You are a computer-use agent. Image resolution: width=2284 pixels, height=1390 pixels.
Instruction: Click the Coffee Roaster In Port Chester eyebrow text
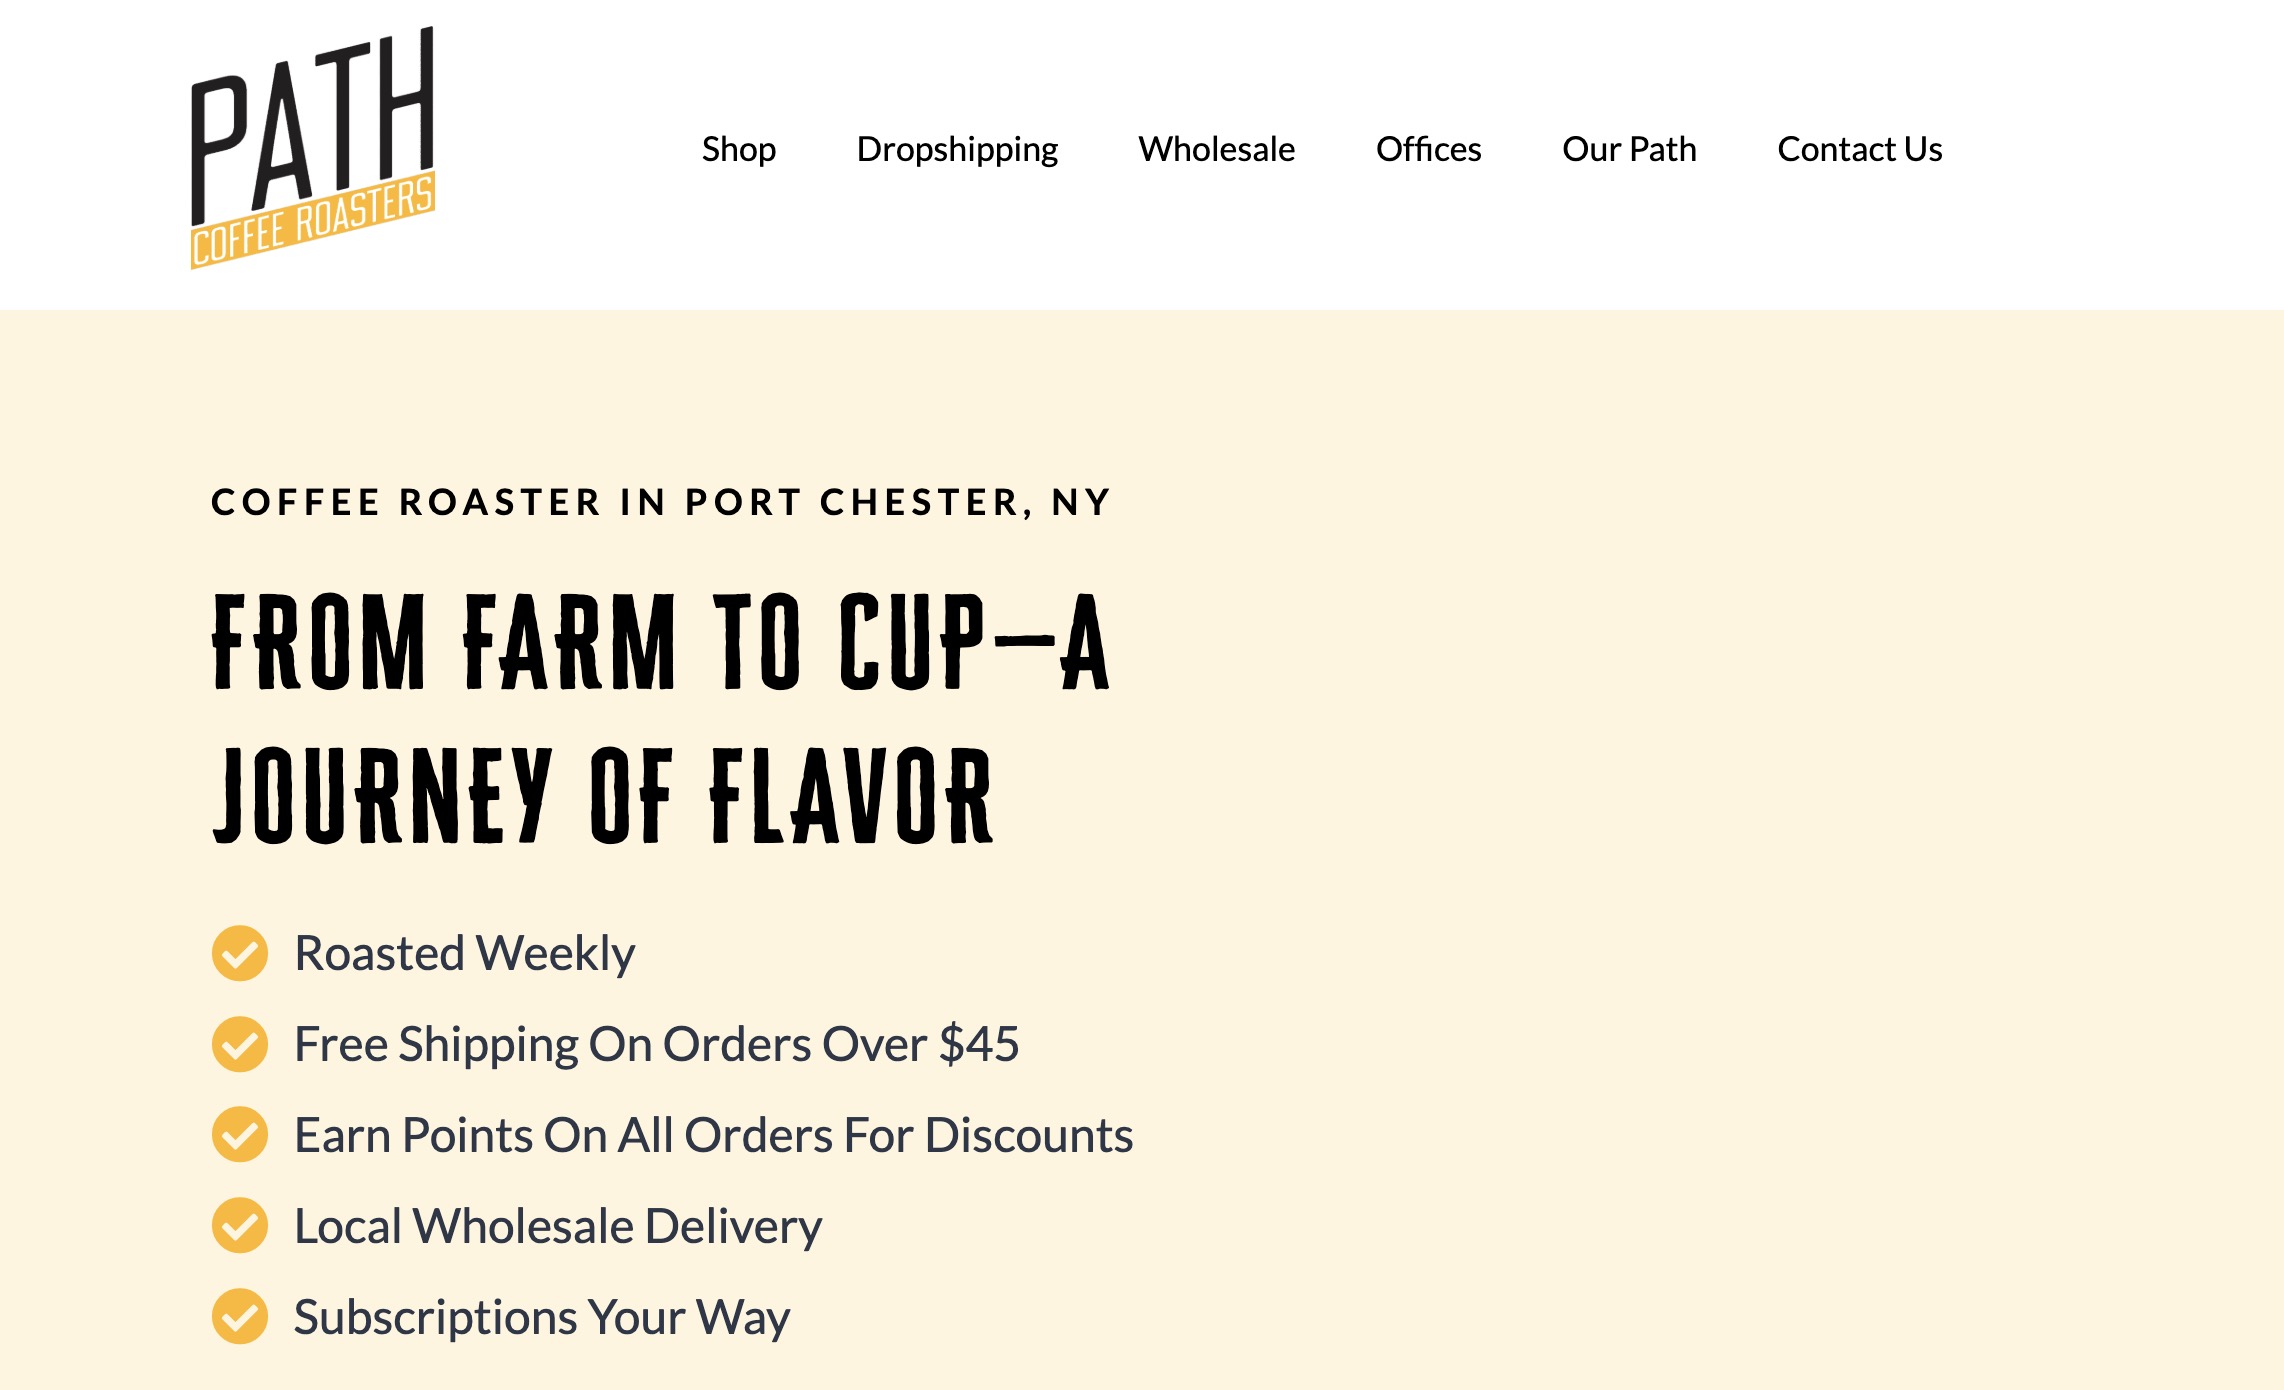pyautogui.click(x=660, y=503)
